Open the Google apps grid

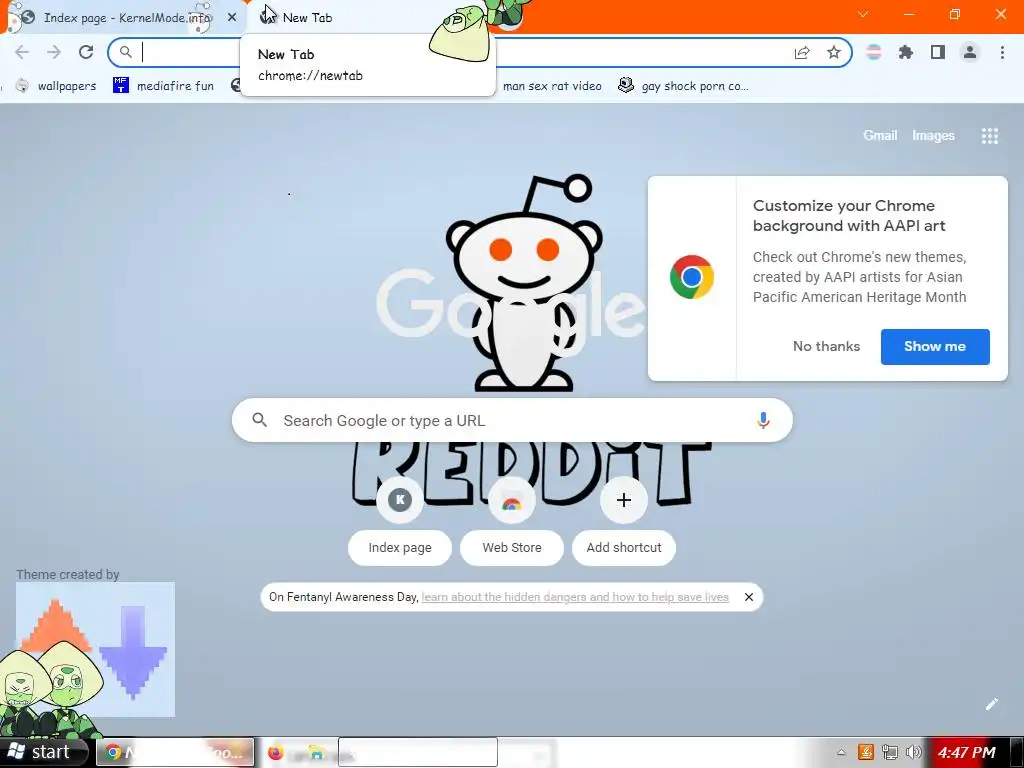click(989, 136)
